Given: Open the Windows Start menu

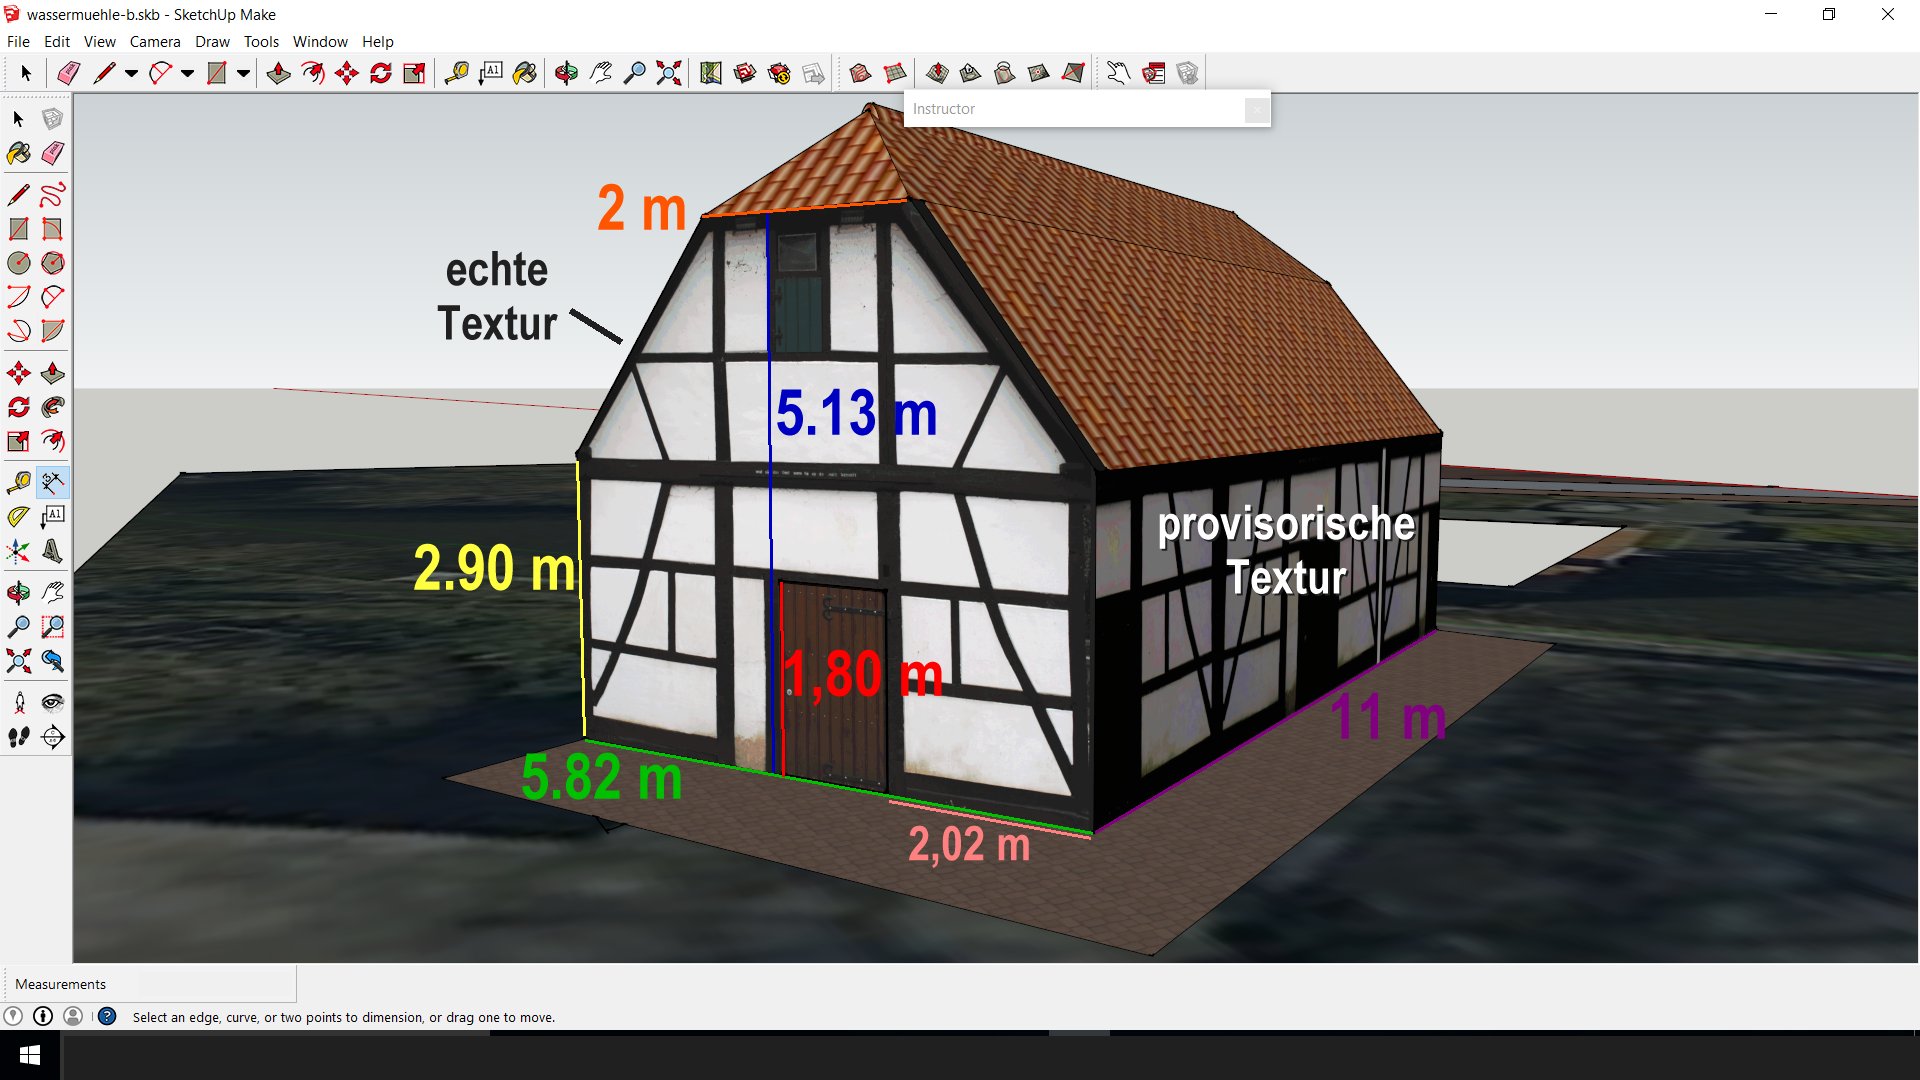Looking at the screenshot, I should point(30,1055).
